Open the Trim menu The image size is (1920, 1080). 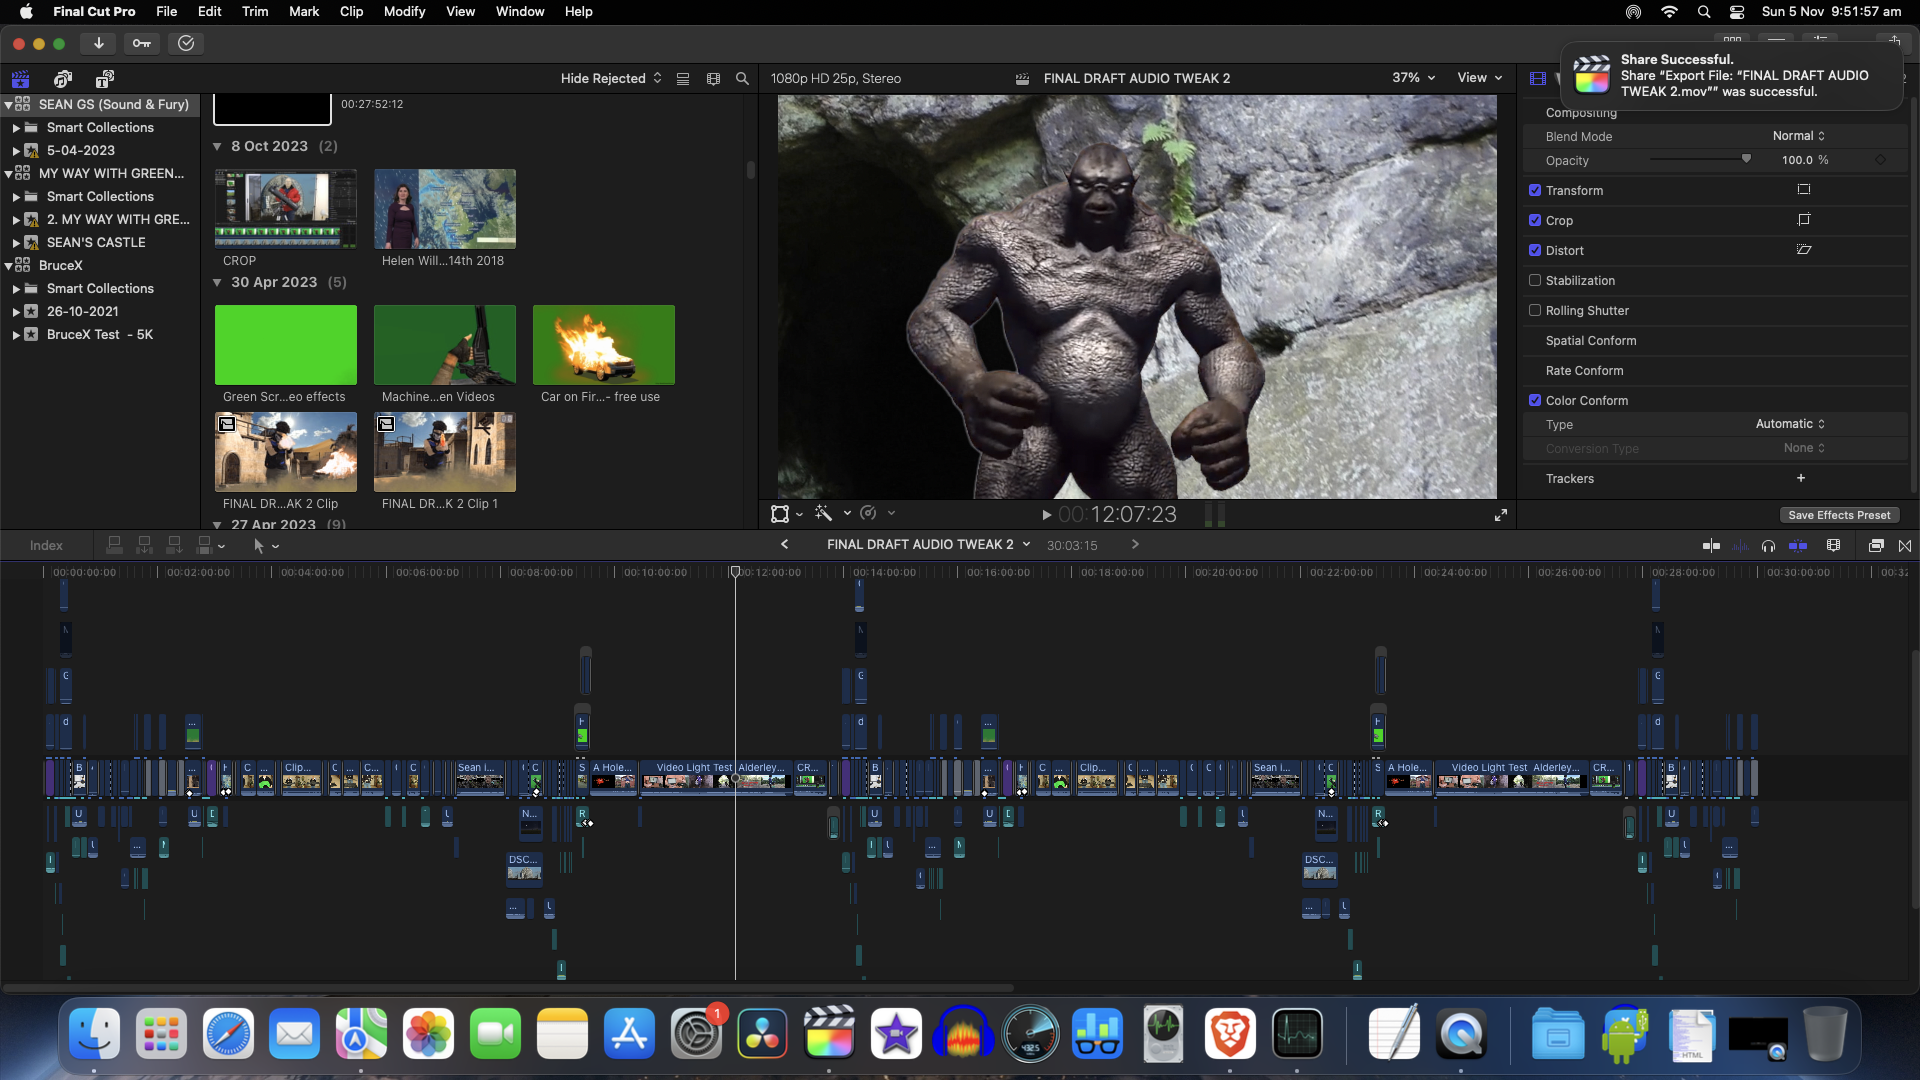254,12
